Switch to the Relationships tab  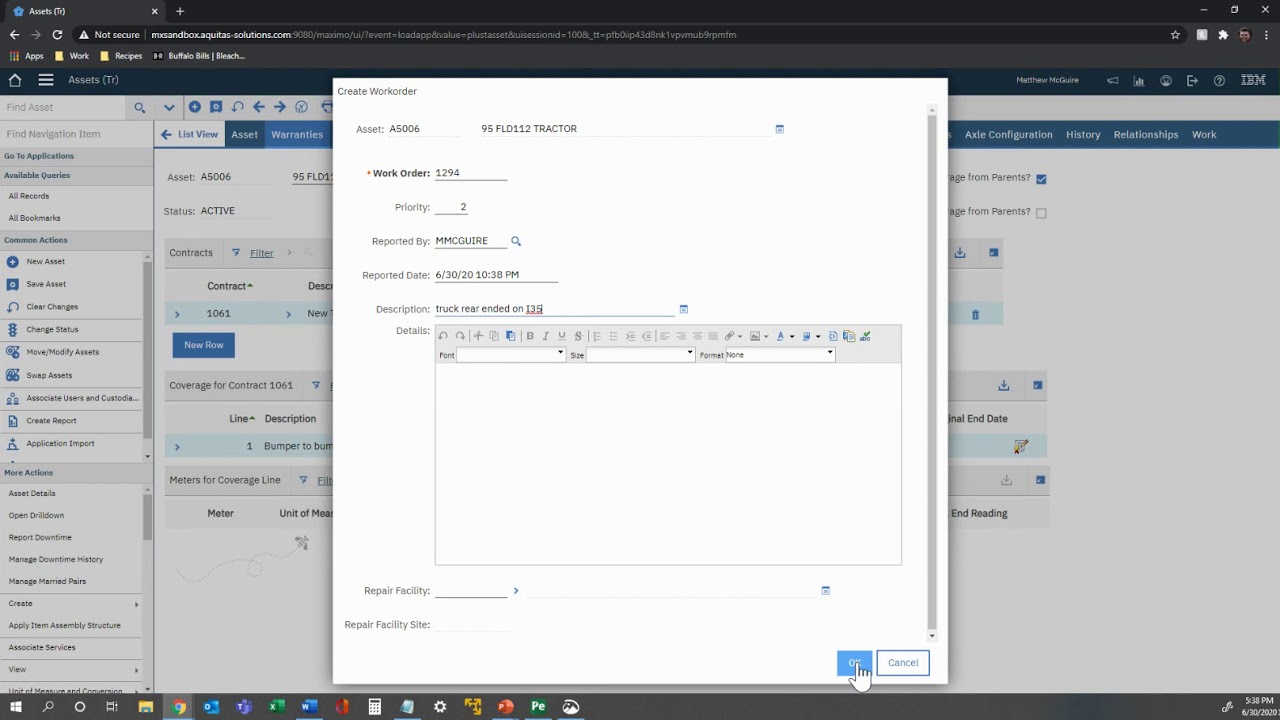click(x=1146, y=134)
